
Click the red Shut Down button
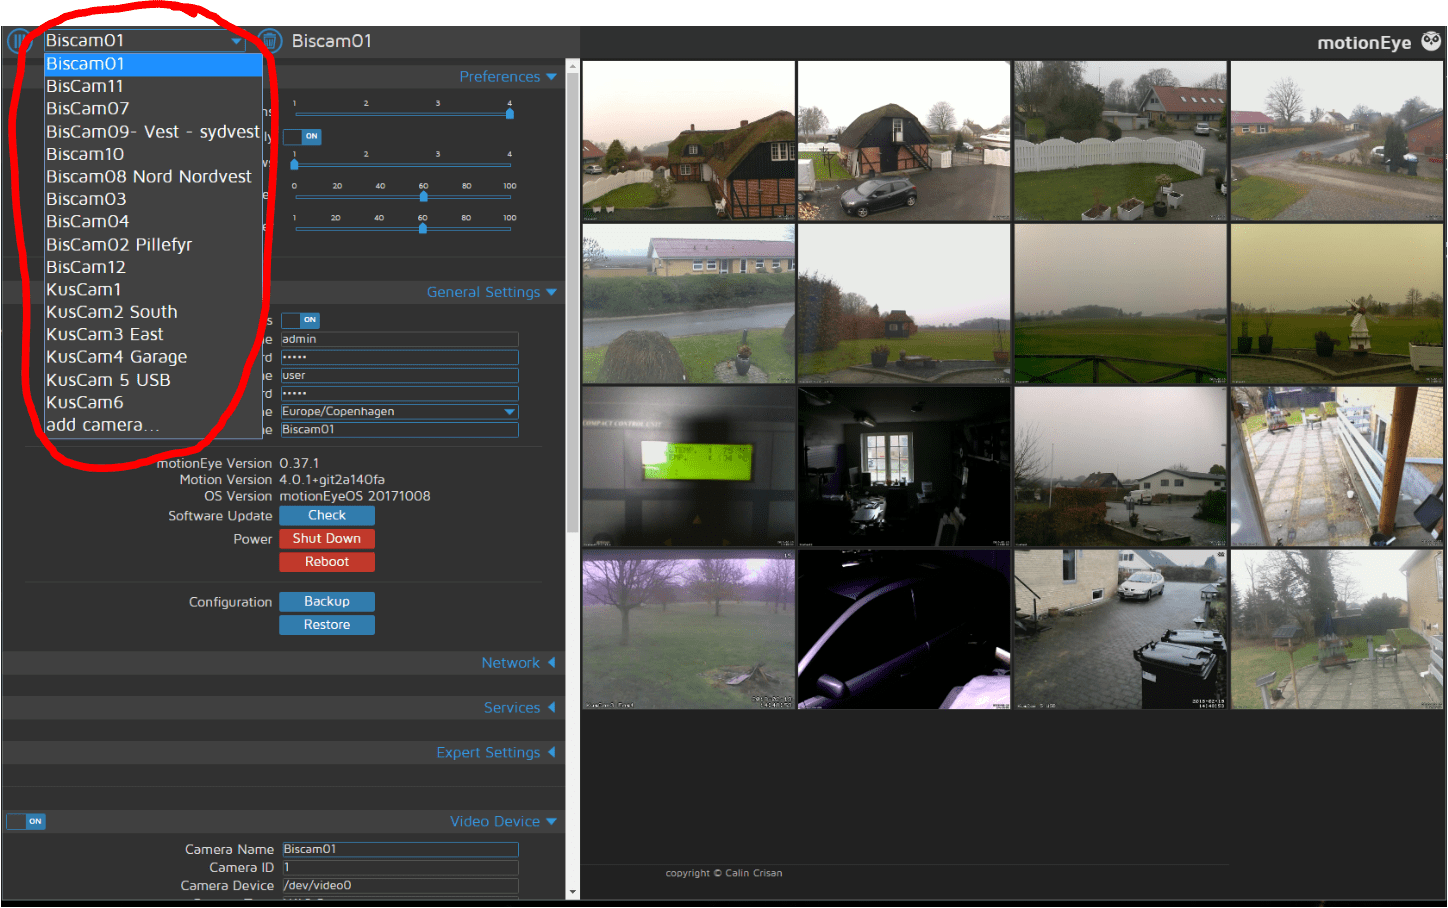point(326,539)
